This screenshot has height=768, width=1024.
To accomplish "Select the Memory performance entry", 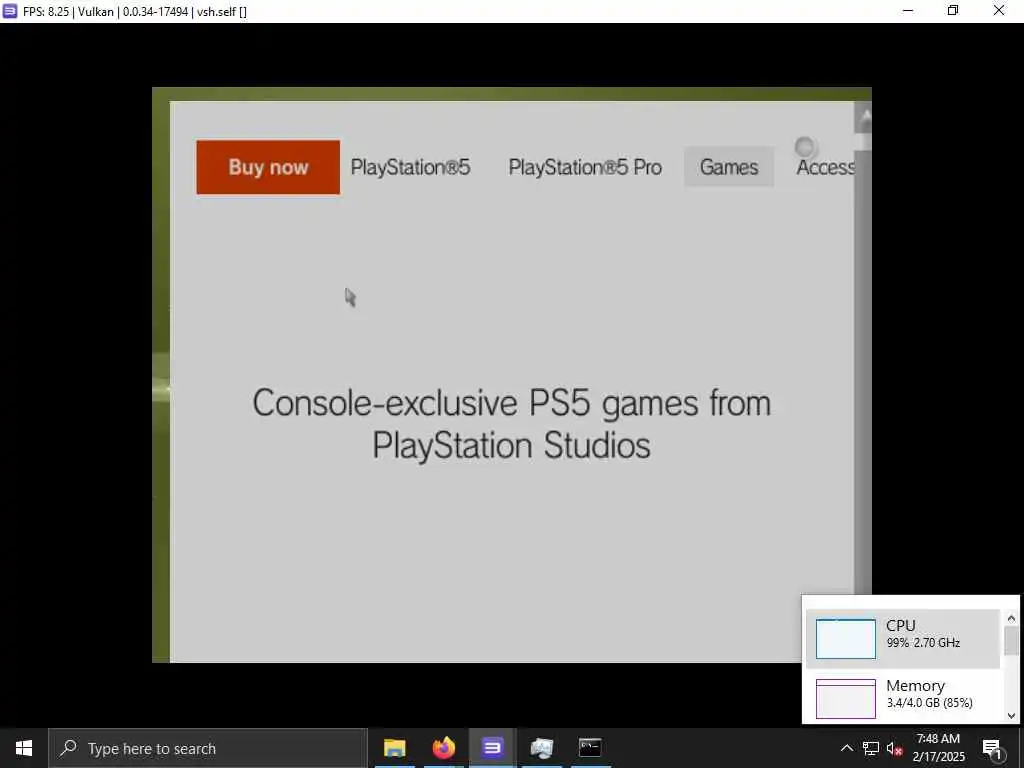I will coord(903,697).
